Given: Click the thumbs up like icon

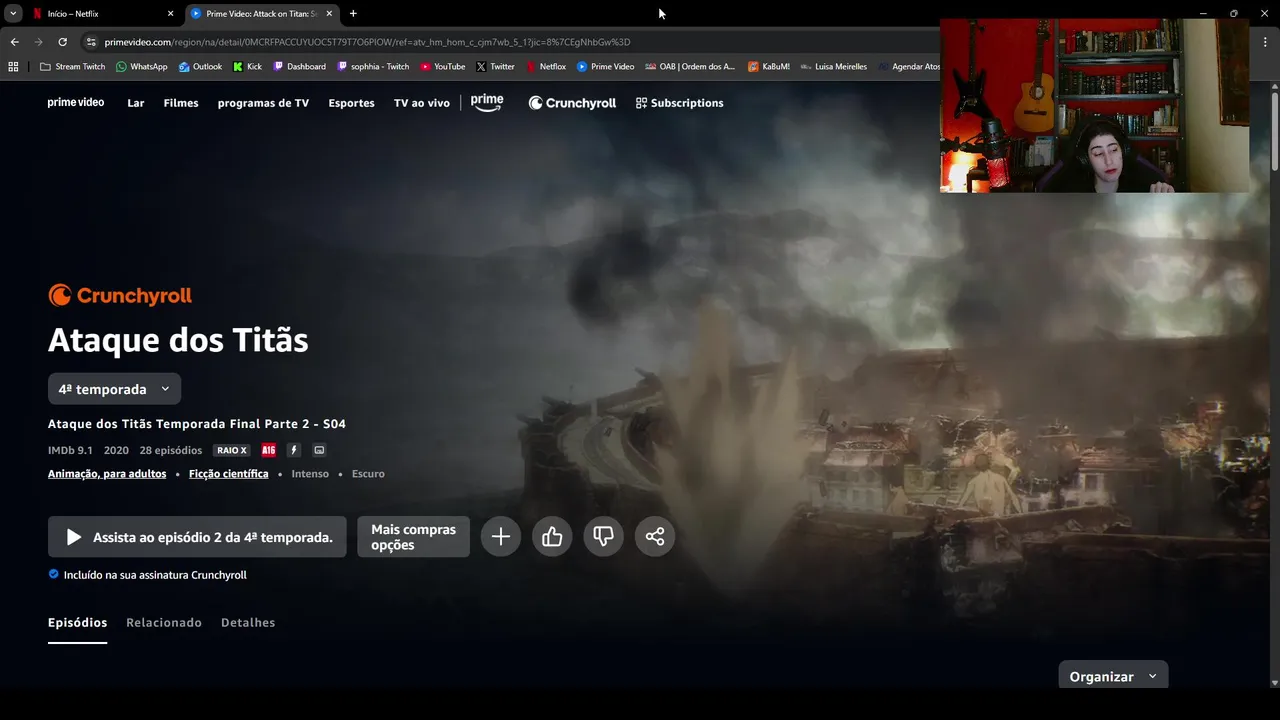Looking at the screenshot, I should (552, 537).
